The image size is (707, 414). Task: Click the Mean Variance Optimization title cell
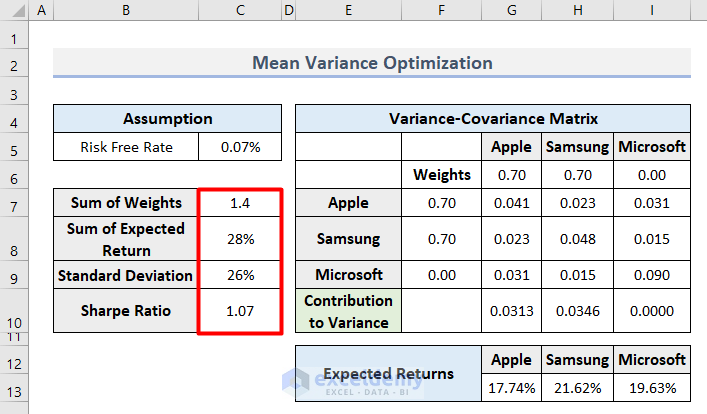tap(372, 63)
